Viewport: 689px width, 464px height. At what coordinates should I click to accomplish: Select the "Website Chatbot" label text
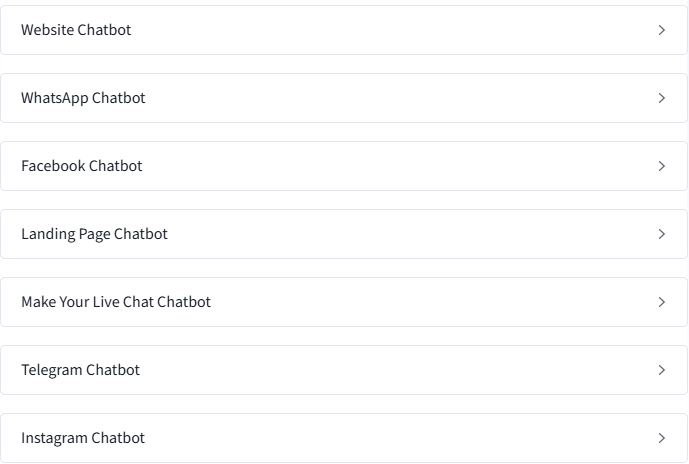point(76,30)
